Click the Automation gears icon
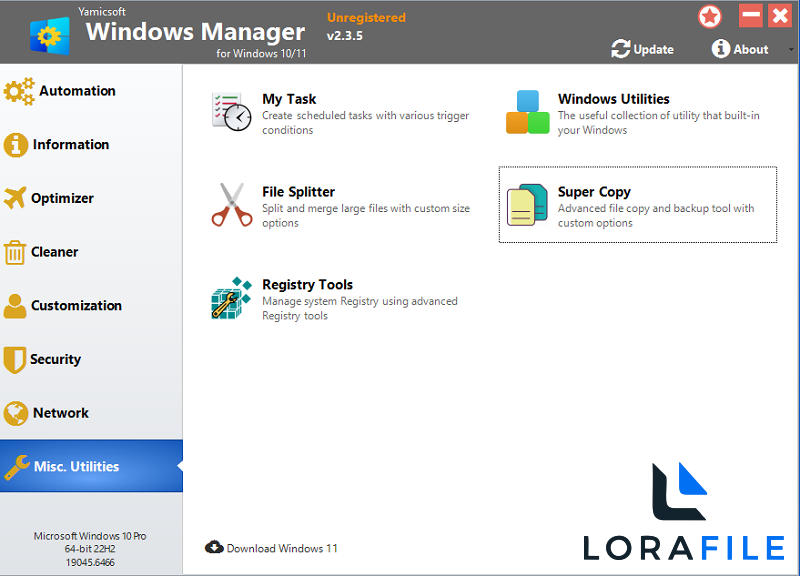Image resolution: width=800 pixels, height=576 pixels. (17, 90)
